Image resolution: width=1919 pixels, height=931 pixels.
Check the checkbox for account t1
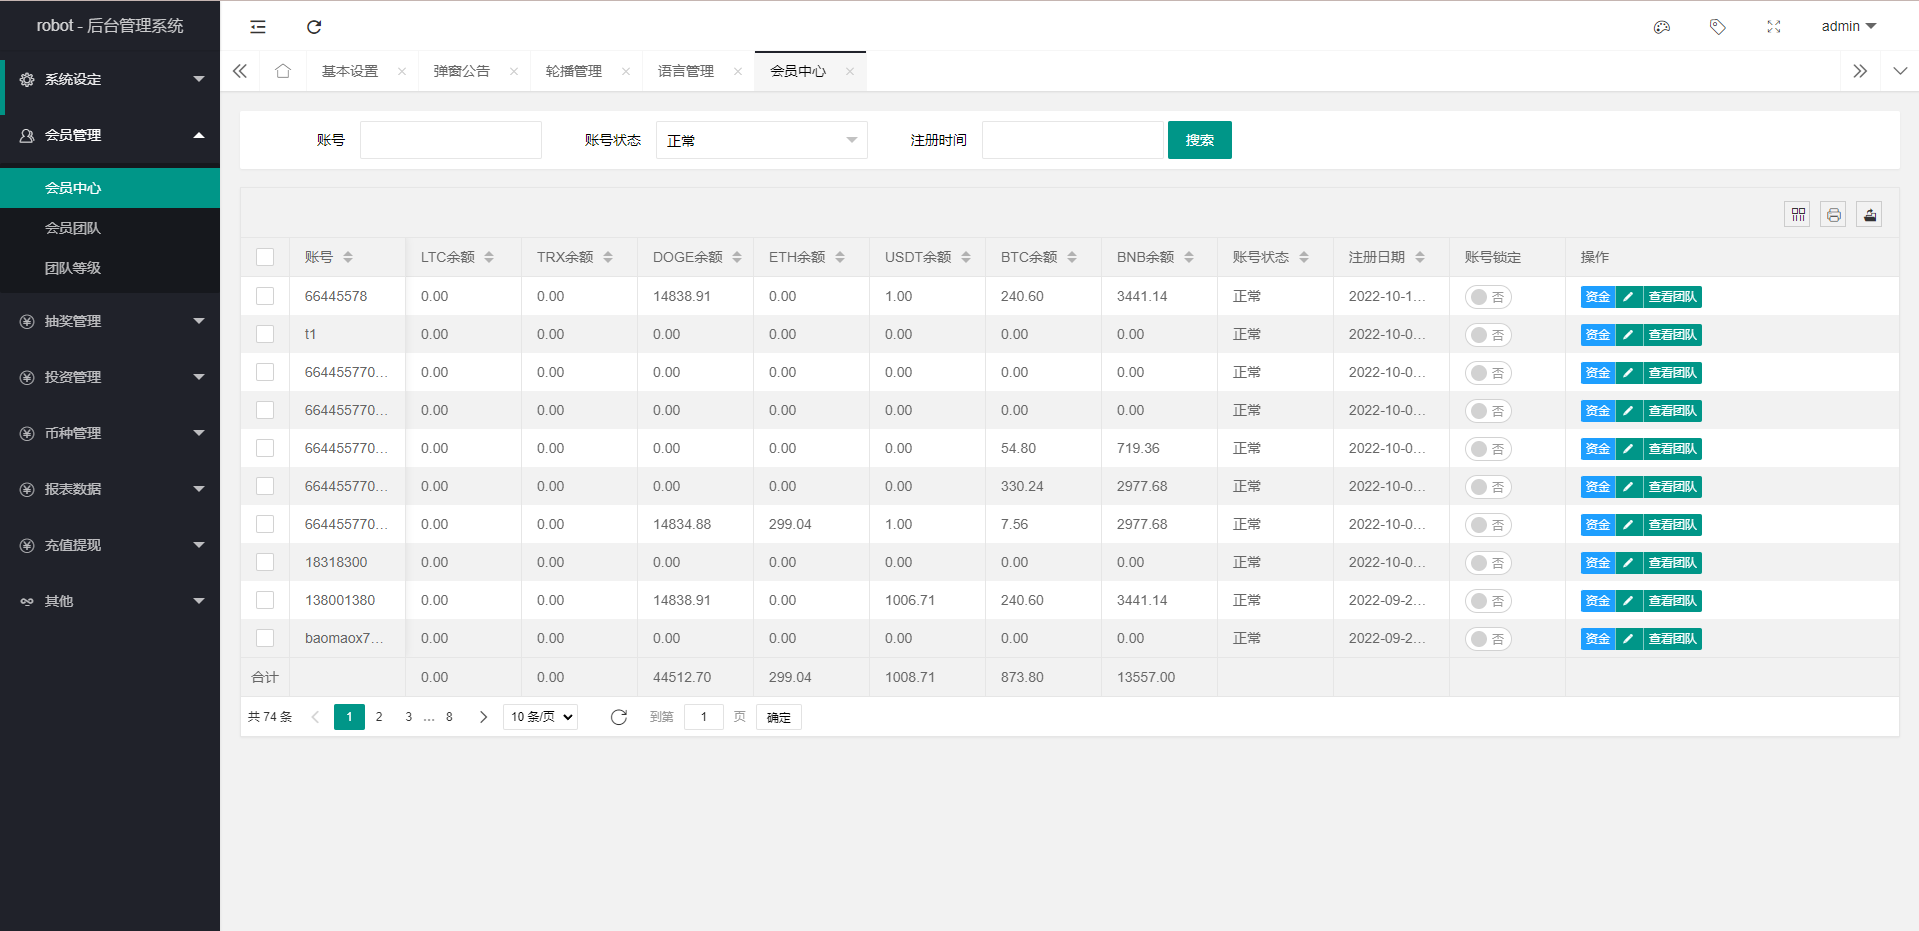click(x=265, y=334)
